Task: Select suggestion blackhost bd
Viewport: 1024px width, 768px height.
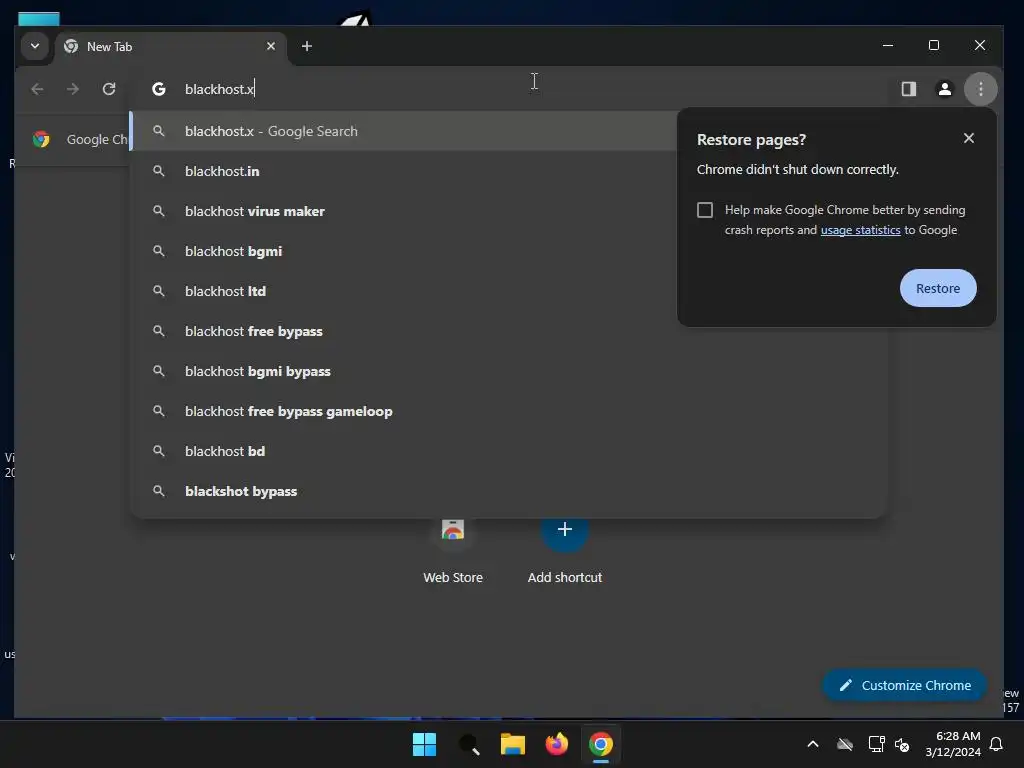Action: (x=508, y=451)
